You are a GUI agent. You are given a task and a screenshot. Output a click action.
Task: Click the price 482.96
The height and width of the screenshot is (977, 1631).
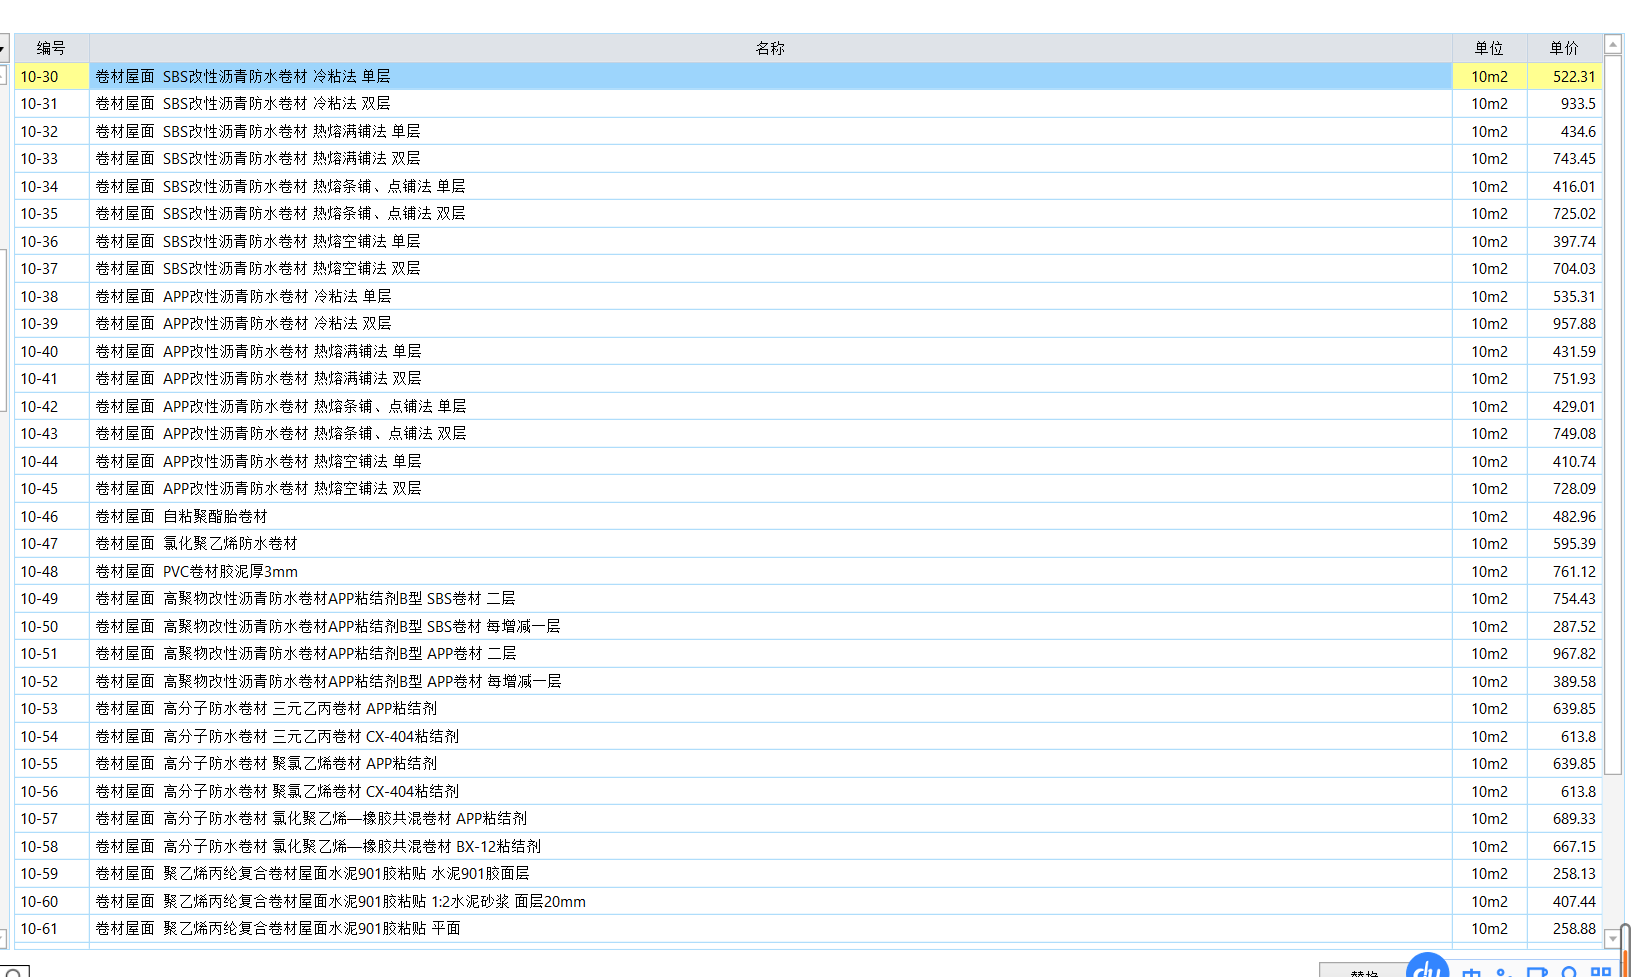click(x=1564, y=516)
